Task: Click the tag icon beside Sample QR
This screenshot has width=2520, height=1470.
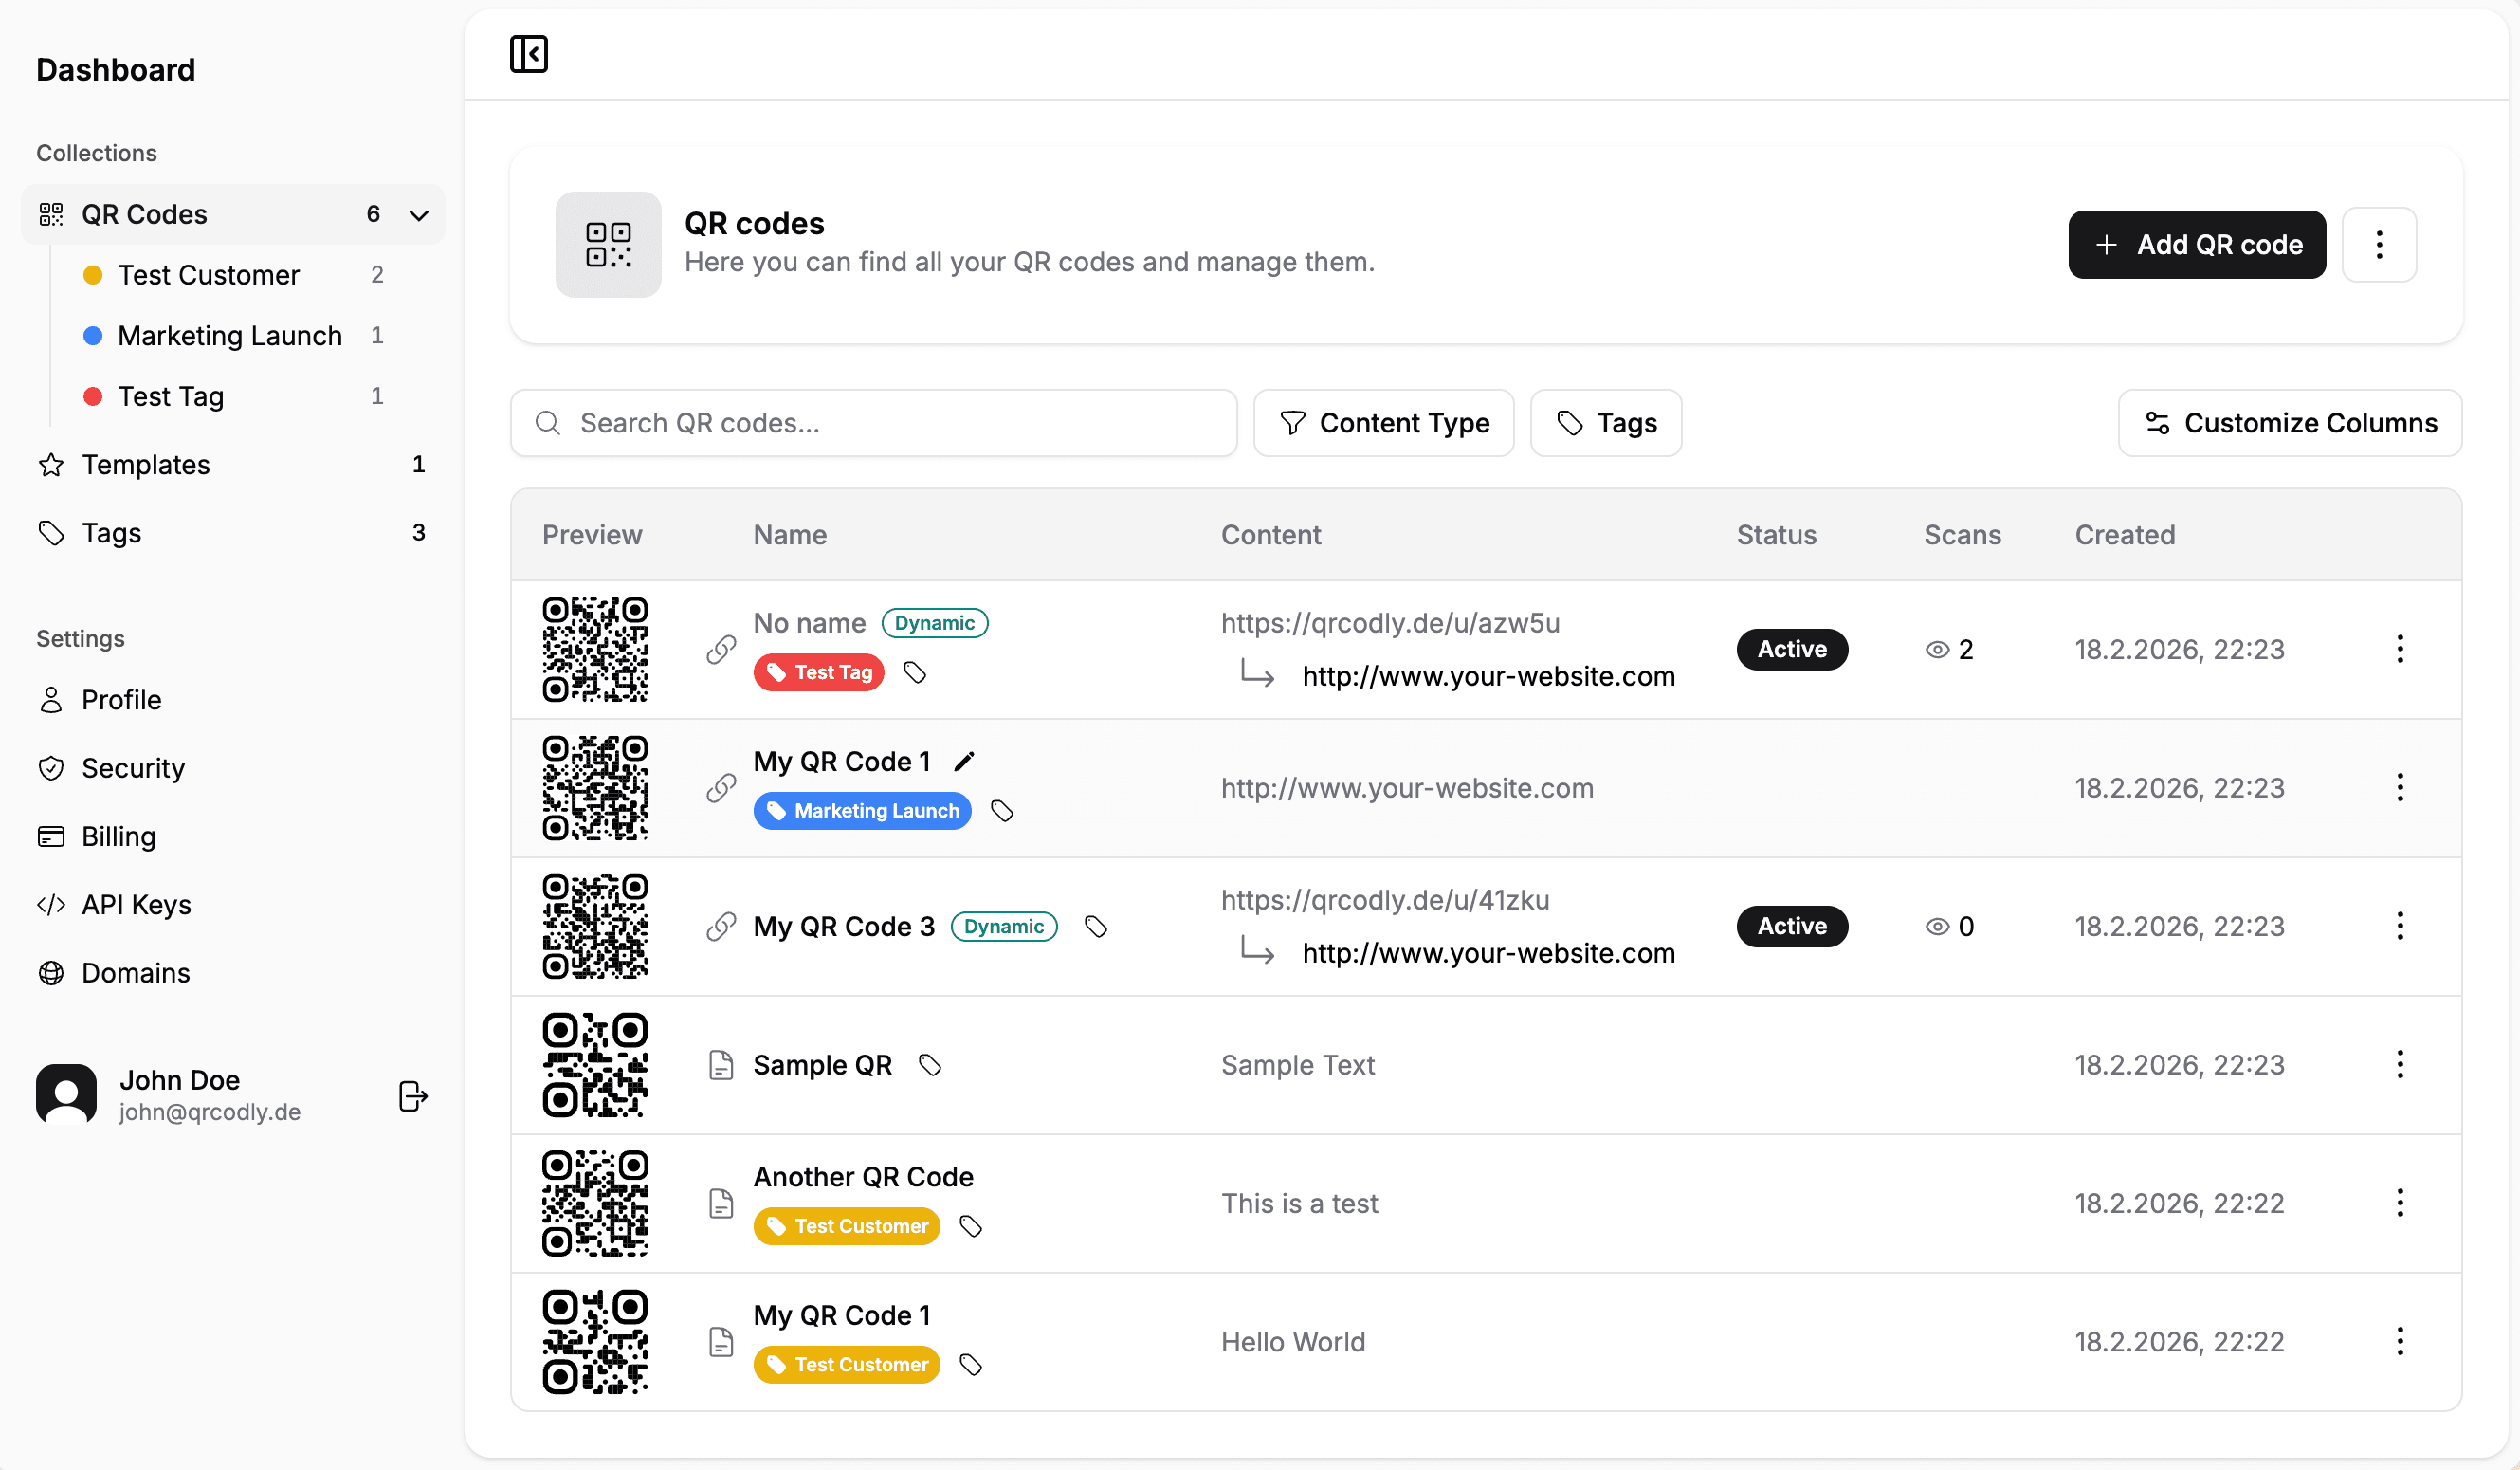Action: click(930, 1065)
